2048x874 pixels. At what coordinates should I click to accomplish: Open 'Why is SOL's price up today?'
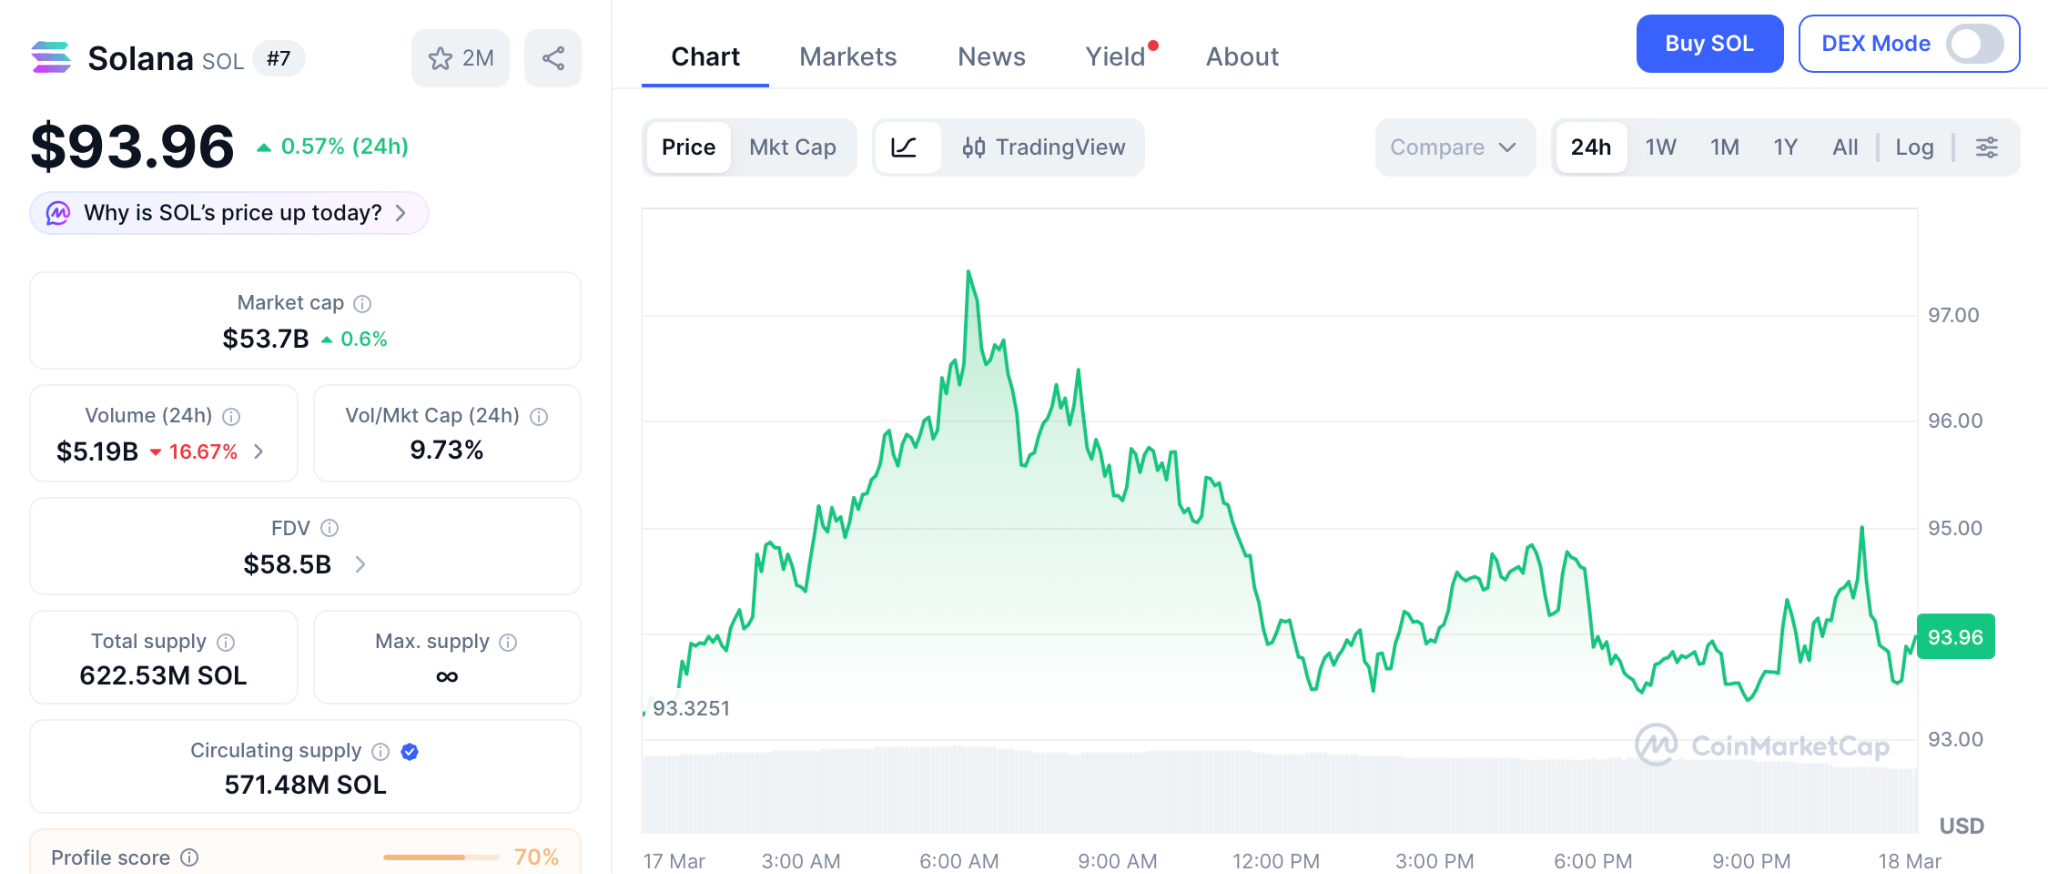(230, 213)
